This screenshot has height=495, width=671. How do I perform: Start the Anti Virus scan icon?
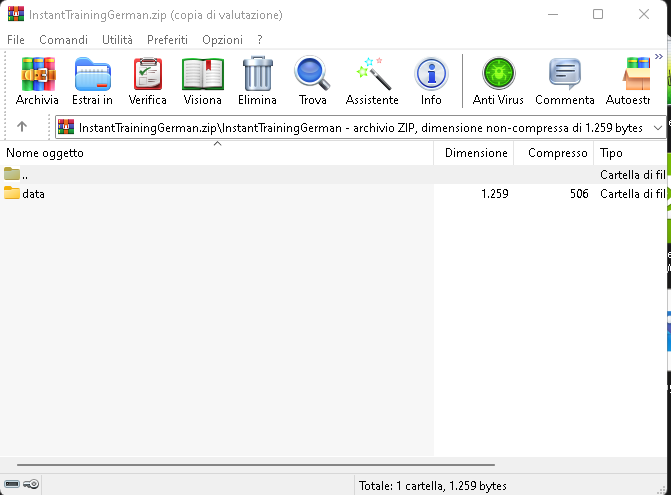[x=498, y=81]
